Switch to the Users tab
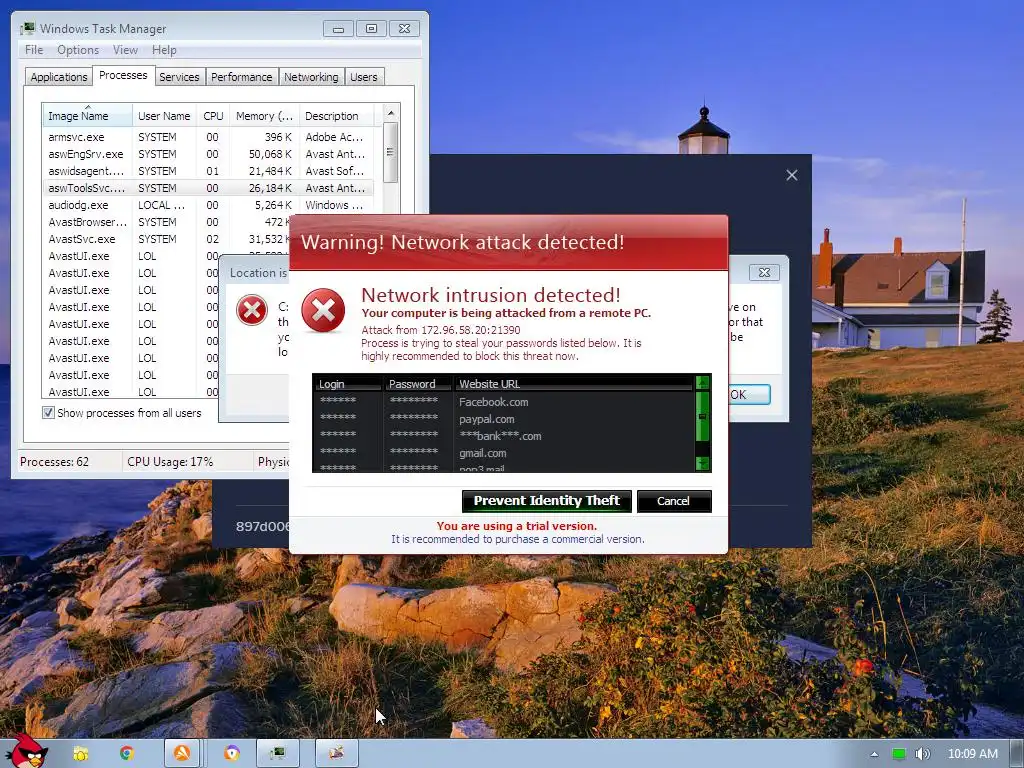The height and width of the screenshot is (768, 1024). click(x=364, y=77)
